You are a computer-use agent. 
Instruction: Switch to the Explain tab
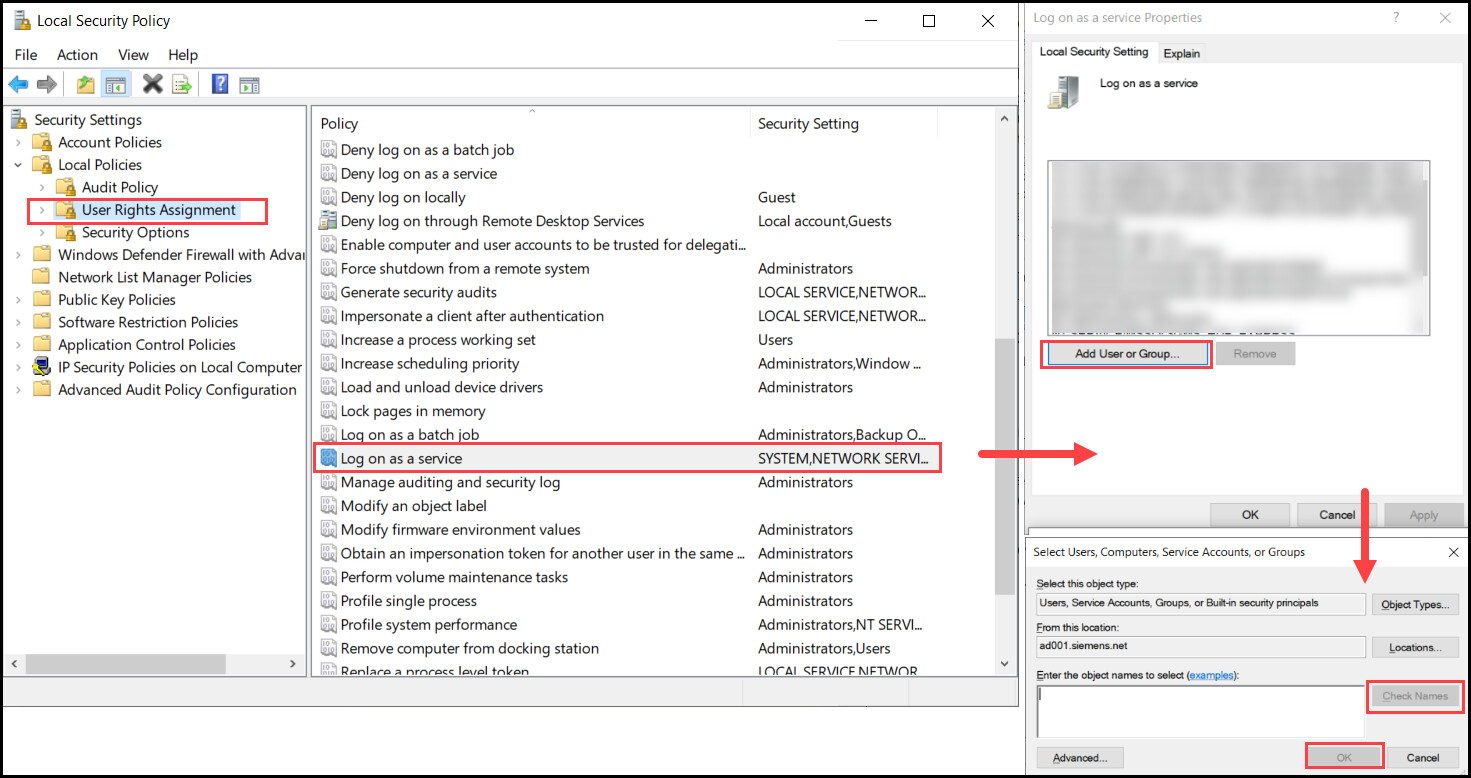[x=1182, y=53]
